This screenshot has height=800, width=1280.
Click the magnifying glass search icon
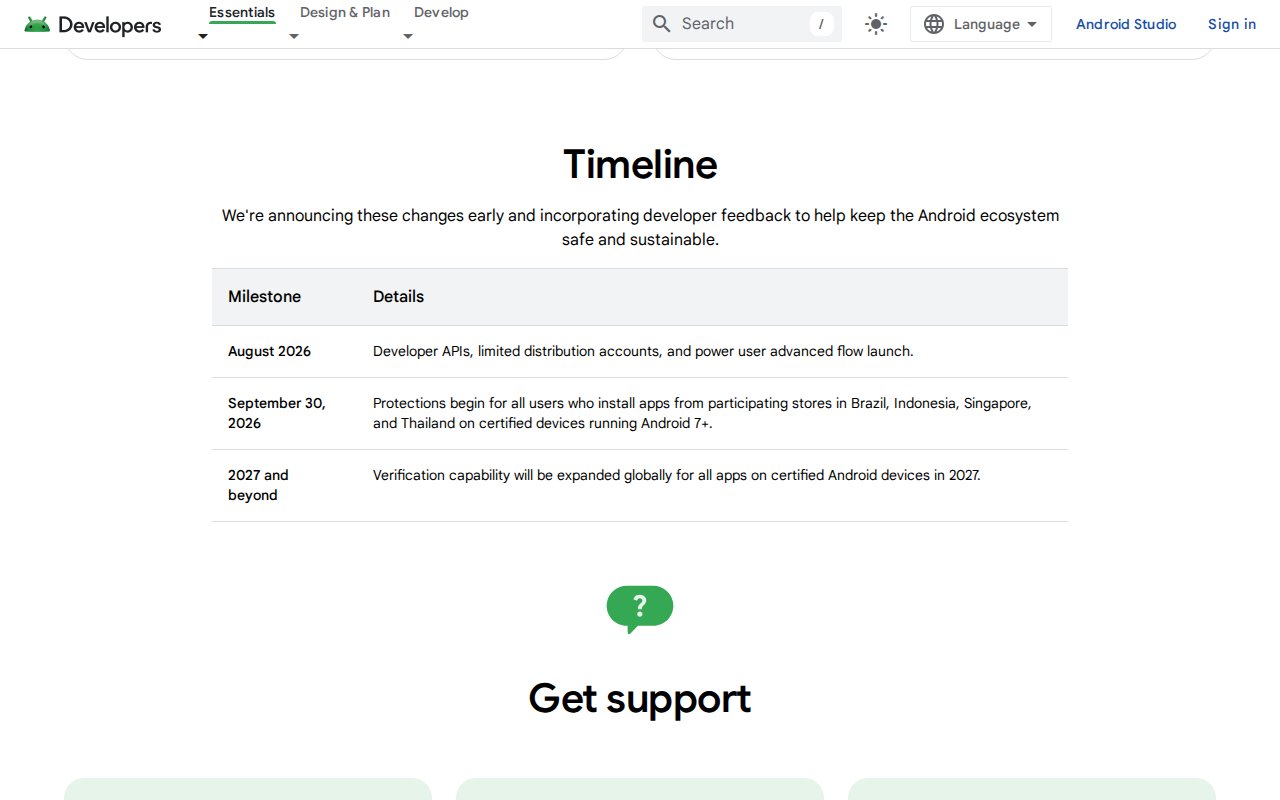coord(661,24)
